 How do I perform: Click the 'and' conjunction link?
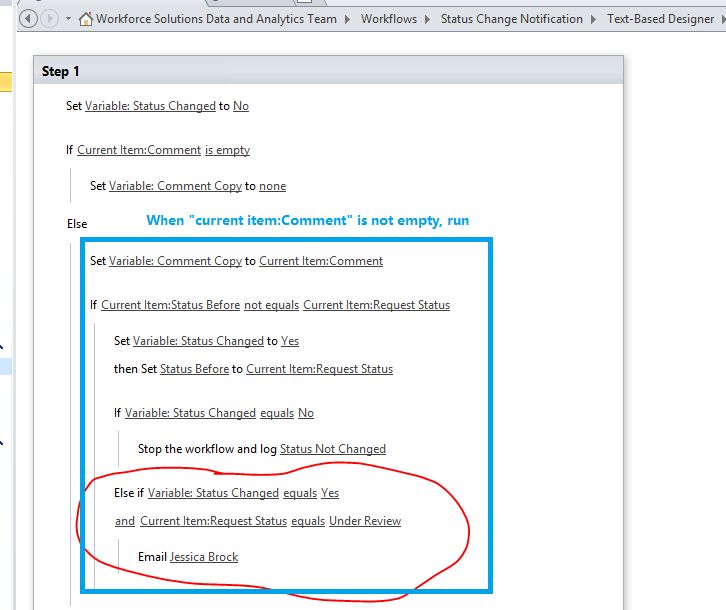coord(125,521)
